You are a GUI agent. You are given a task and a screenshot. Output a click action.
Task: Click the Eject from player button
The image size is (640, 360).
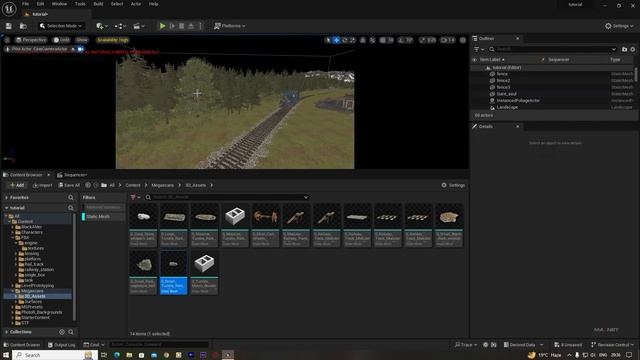[x=191, y=26]
